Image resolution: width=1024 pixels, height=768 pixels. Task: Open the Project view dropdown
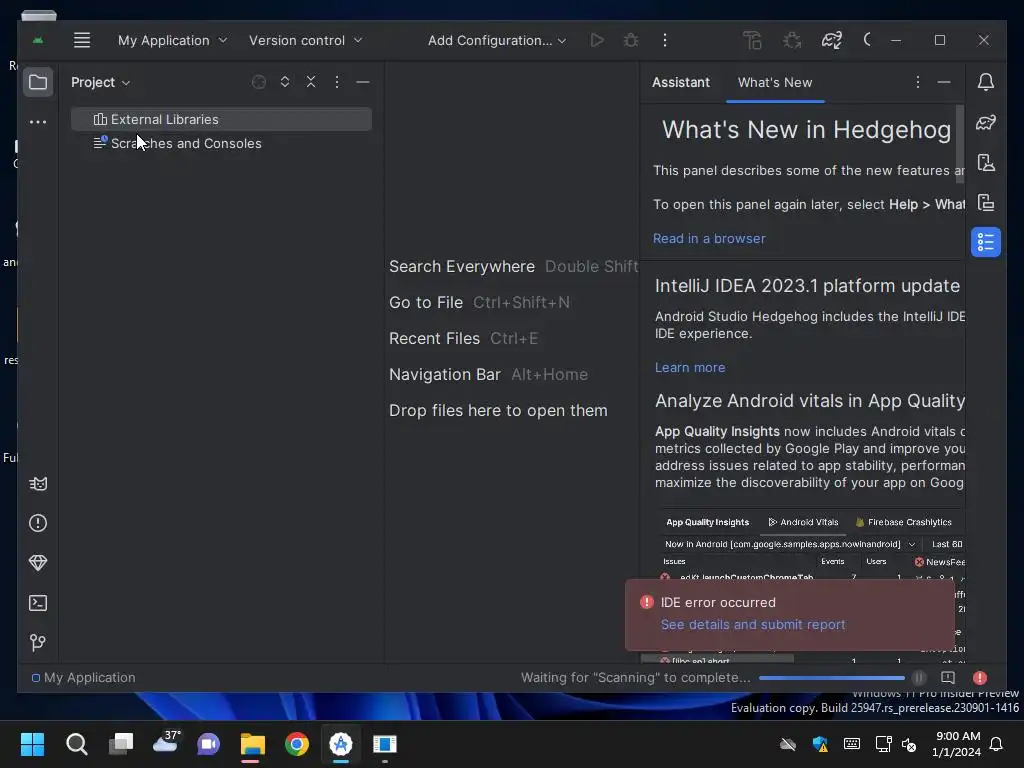point(101,82)
